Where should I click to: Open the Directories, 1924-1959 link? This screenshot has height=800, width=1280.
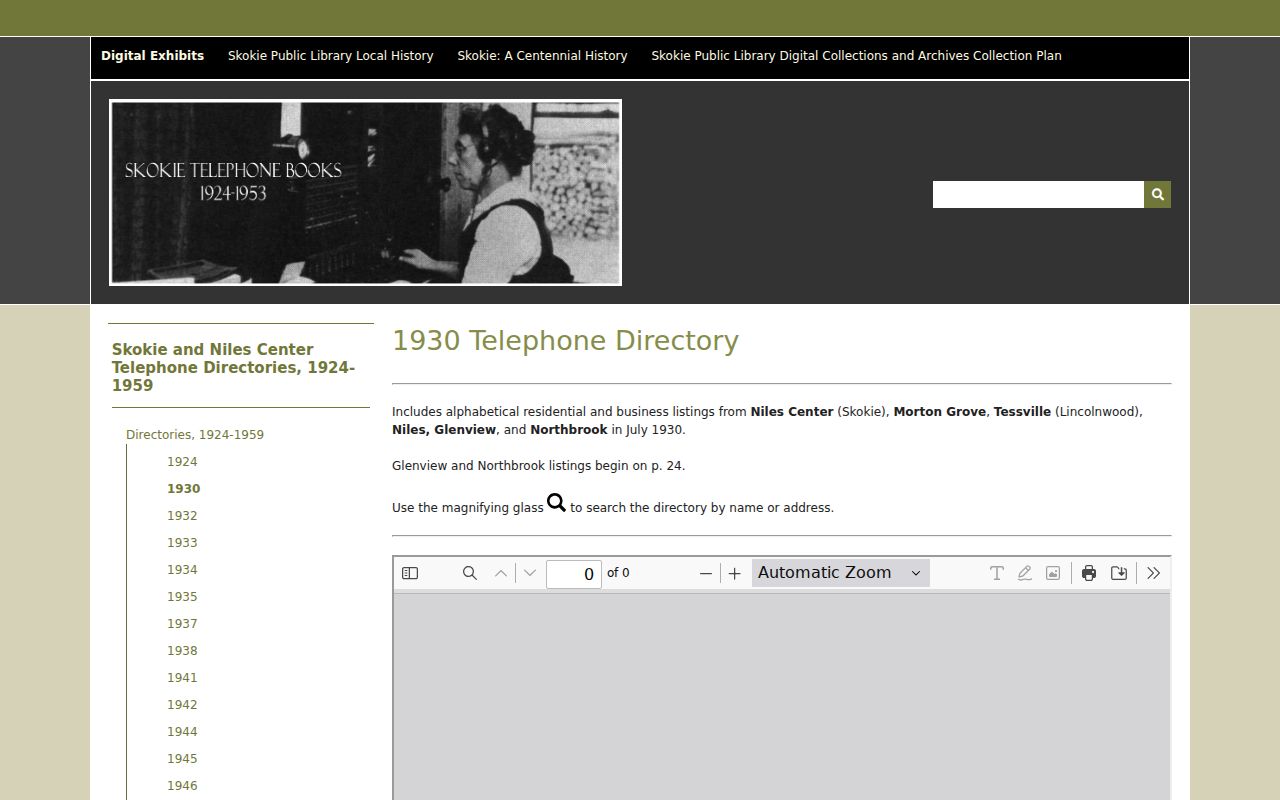tap(195, 435)
